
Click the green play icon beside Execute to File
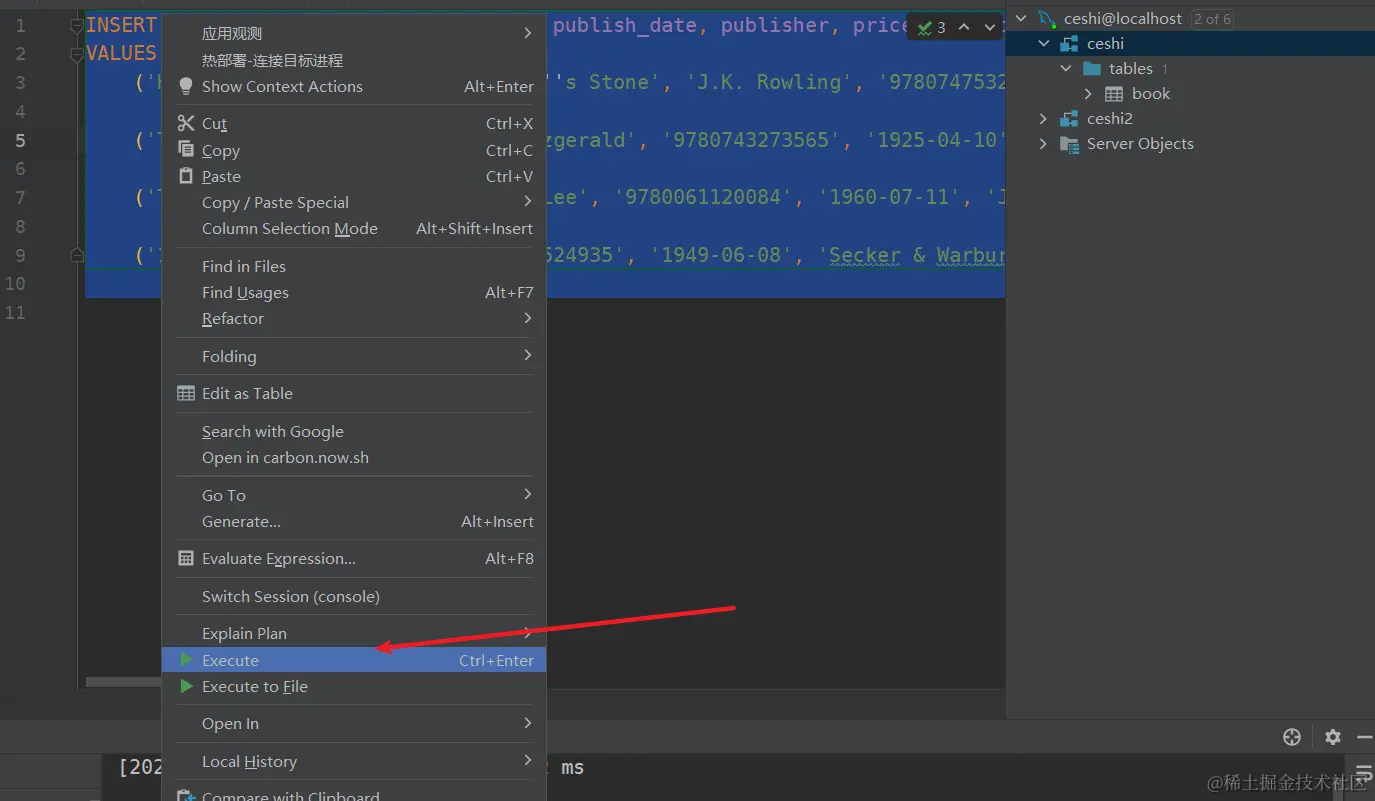[x=186, y=686]
